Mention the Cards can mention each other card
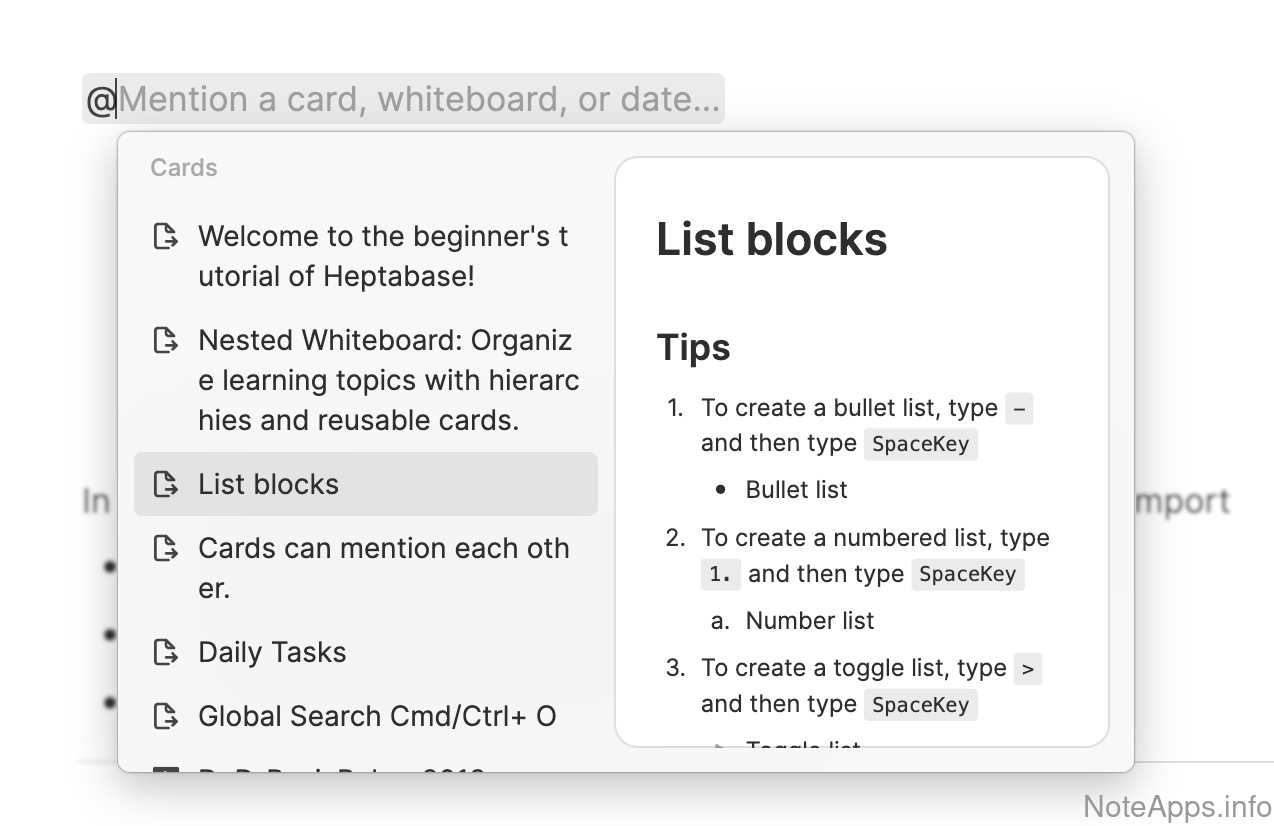This screenshot has width=1274, height=826. pos(383,568)
